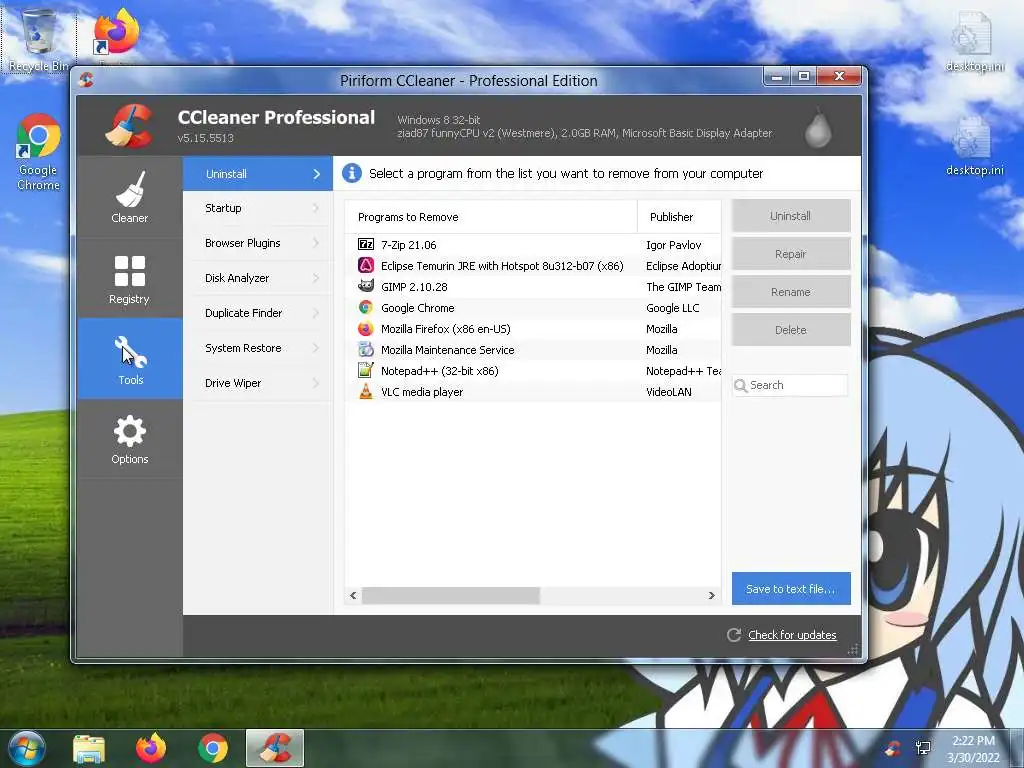Select the "GIMP 2.10.28" row
This screenshot has height=768, width=1024.
533,287
